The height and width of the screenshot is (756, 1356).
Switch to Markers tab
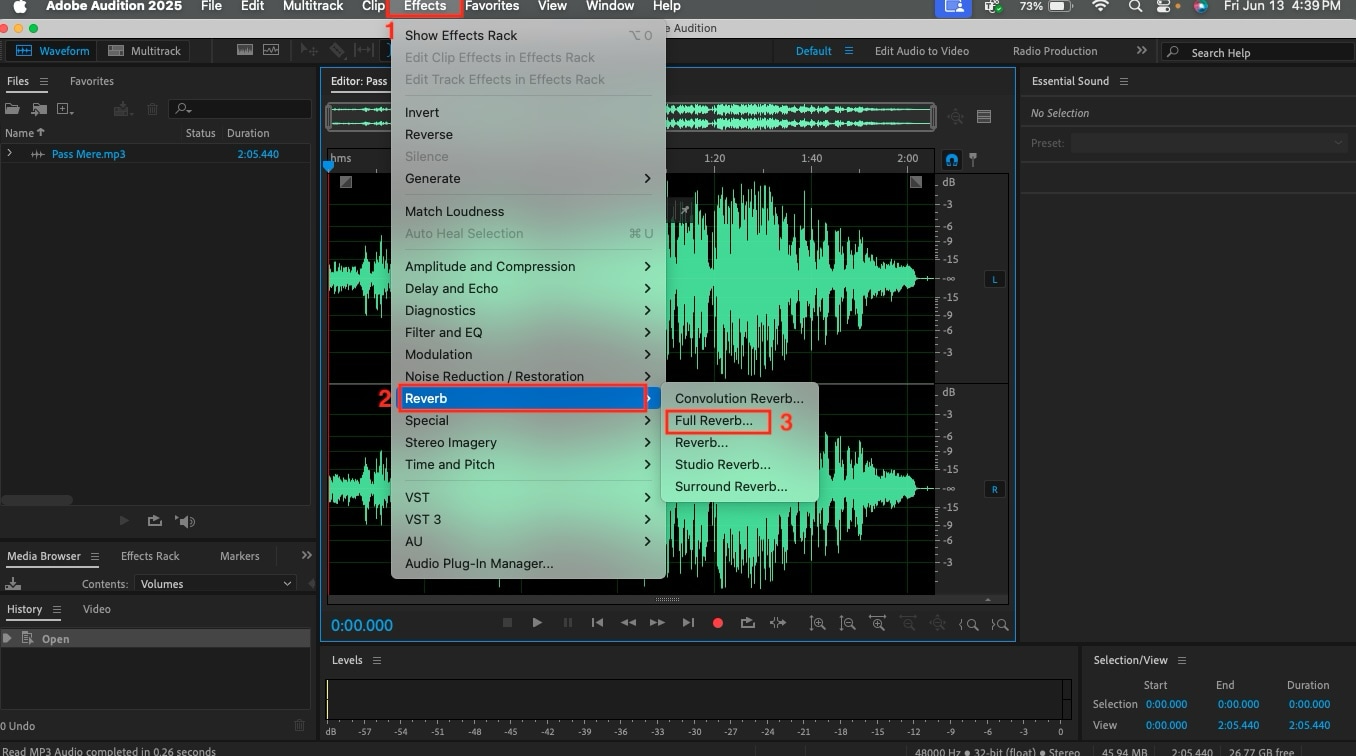pyautogui.click(x=240, y=556)
